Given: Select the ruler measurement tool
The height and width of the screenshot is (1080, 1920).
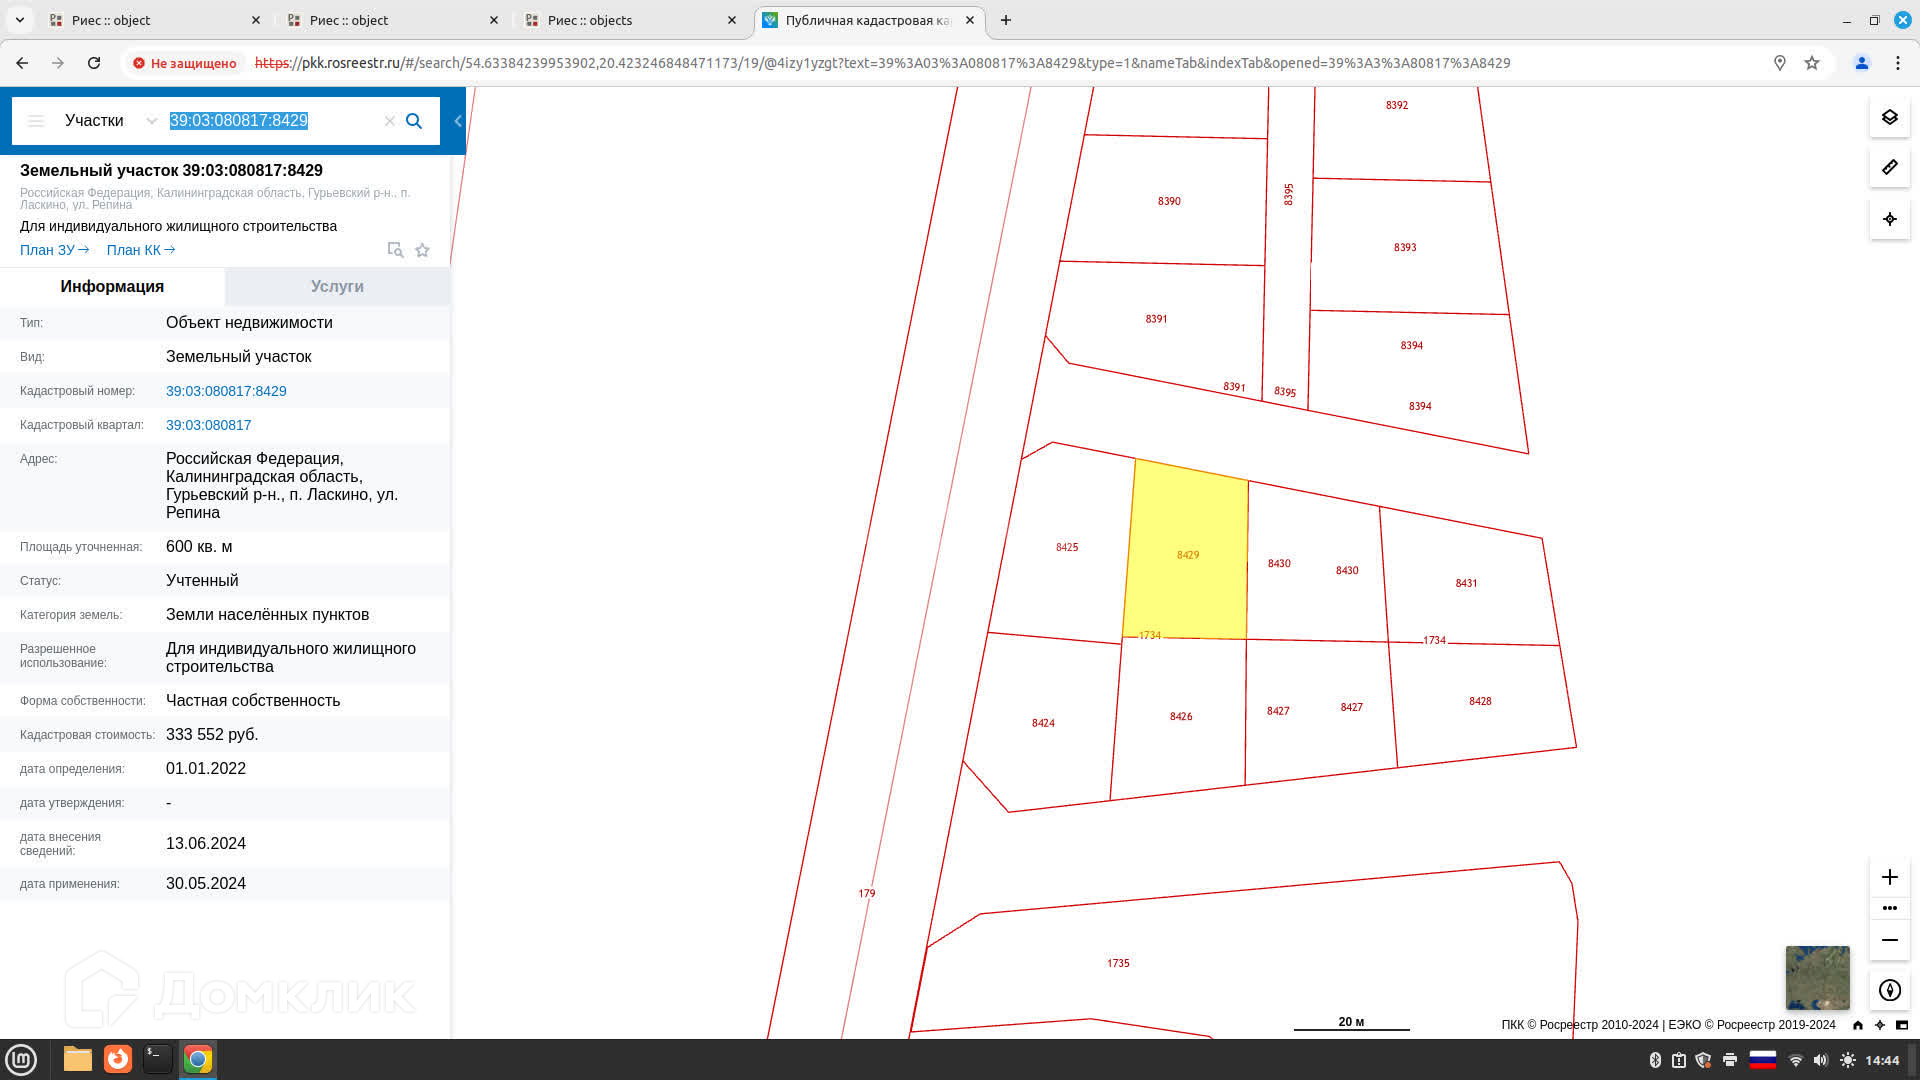Looking at the screenshot, I should click(x=1889, y=168).
